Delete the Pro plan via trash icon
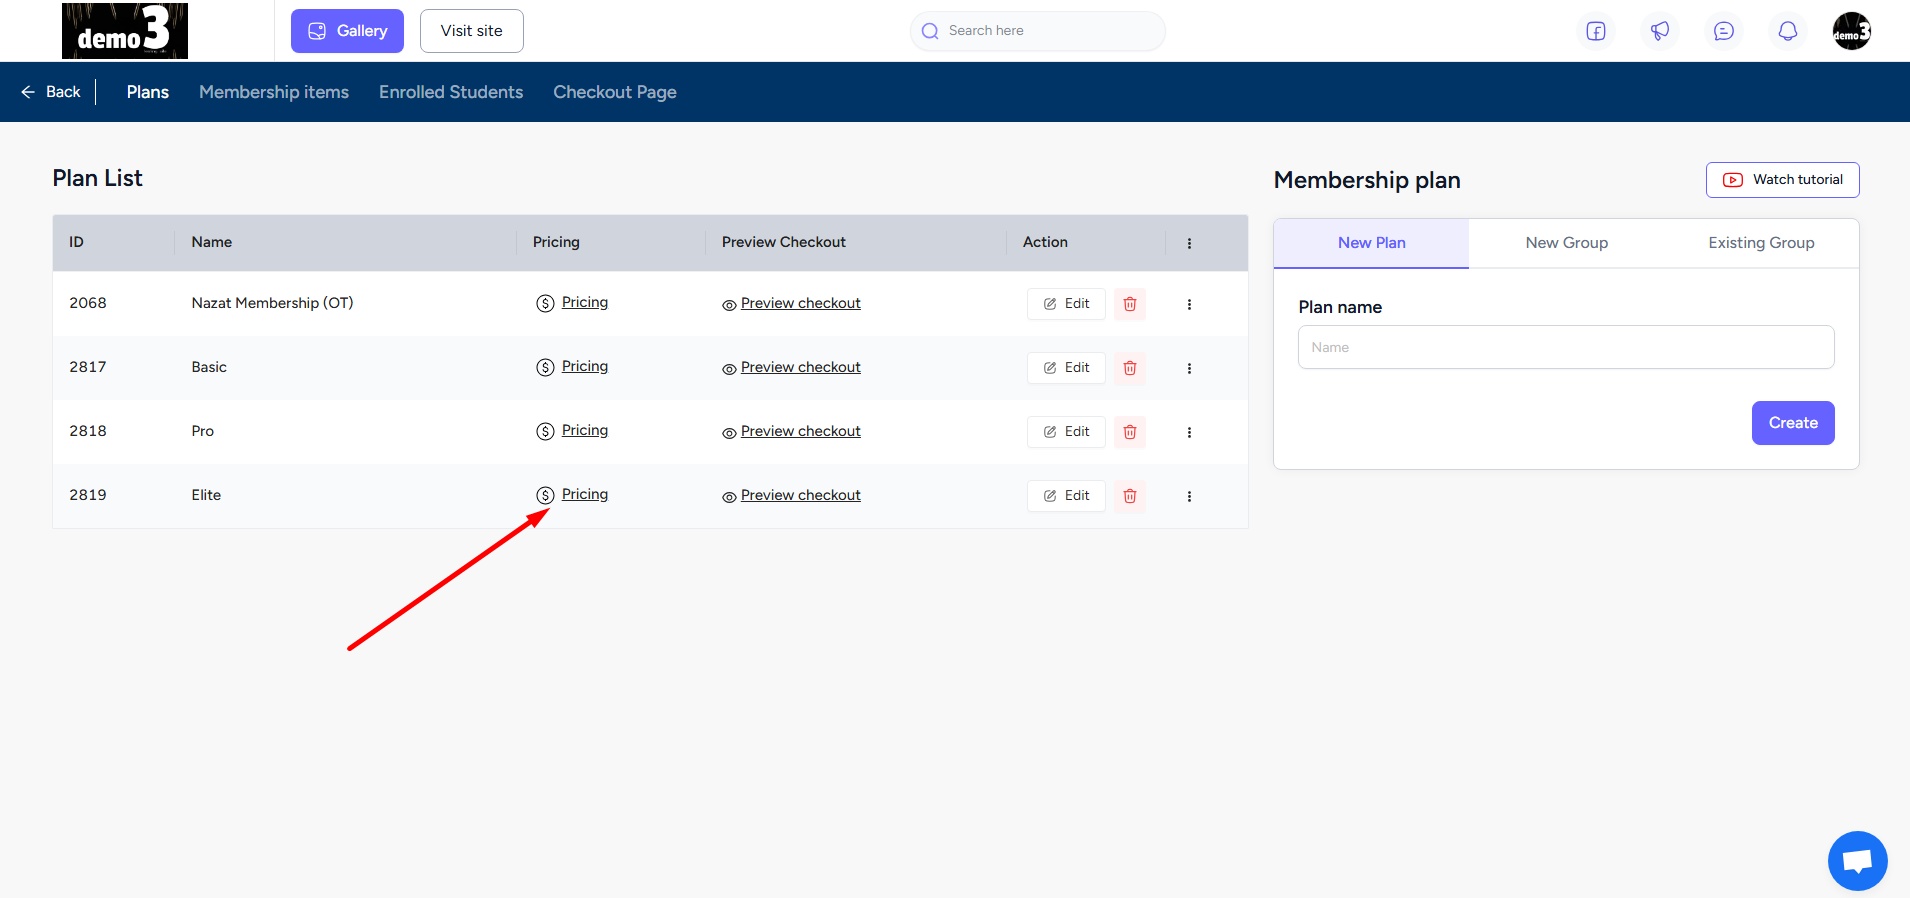Screen dimensions: 1910x898 tap(1130, 432)
